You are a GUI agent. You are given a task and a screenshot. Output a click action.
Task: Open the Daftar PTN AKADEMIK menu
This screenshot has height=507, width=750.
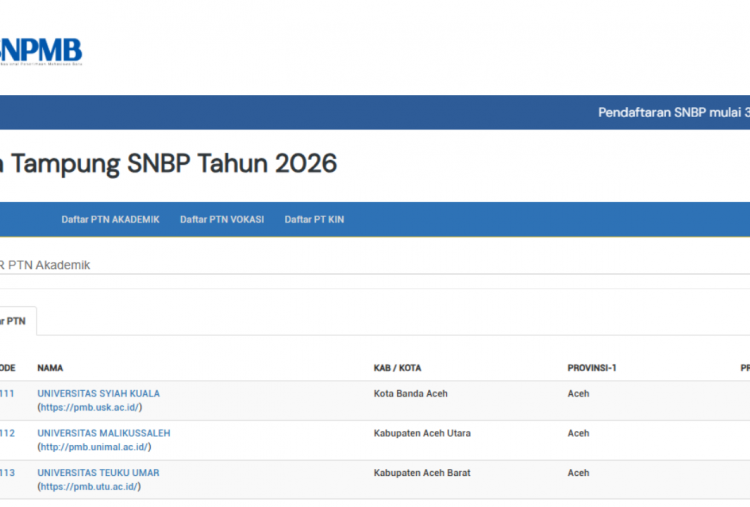(110, 220)
